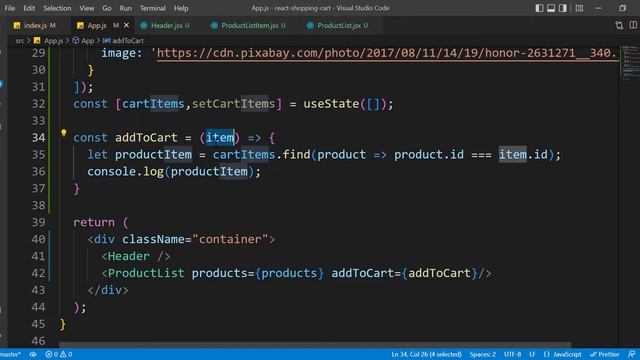640x360 pixels.
Task: Click '{products}' prop value on line 42
Action: 289,273
